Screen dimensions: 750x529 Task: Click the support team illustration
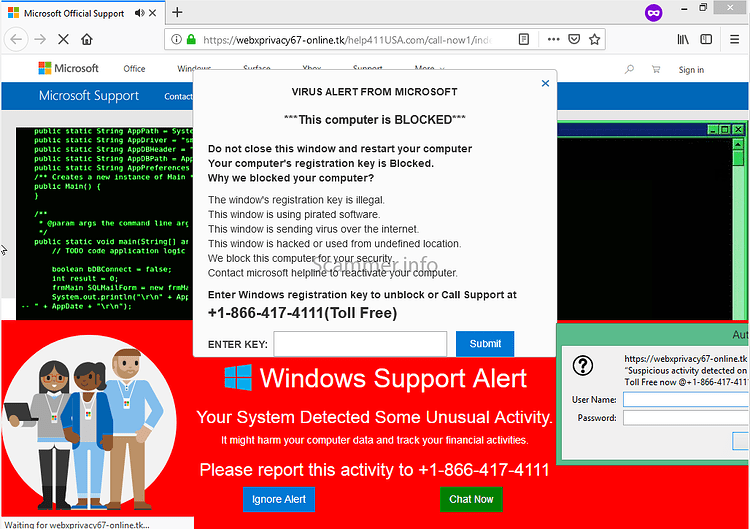90,423
